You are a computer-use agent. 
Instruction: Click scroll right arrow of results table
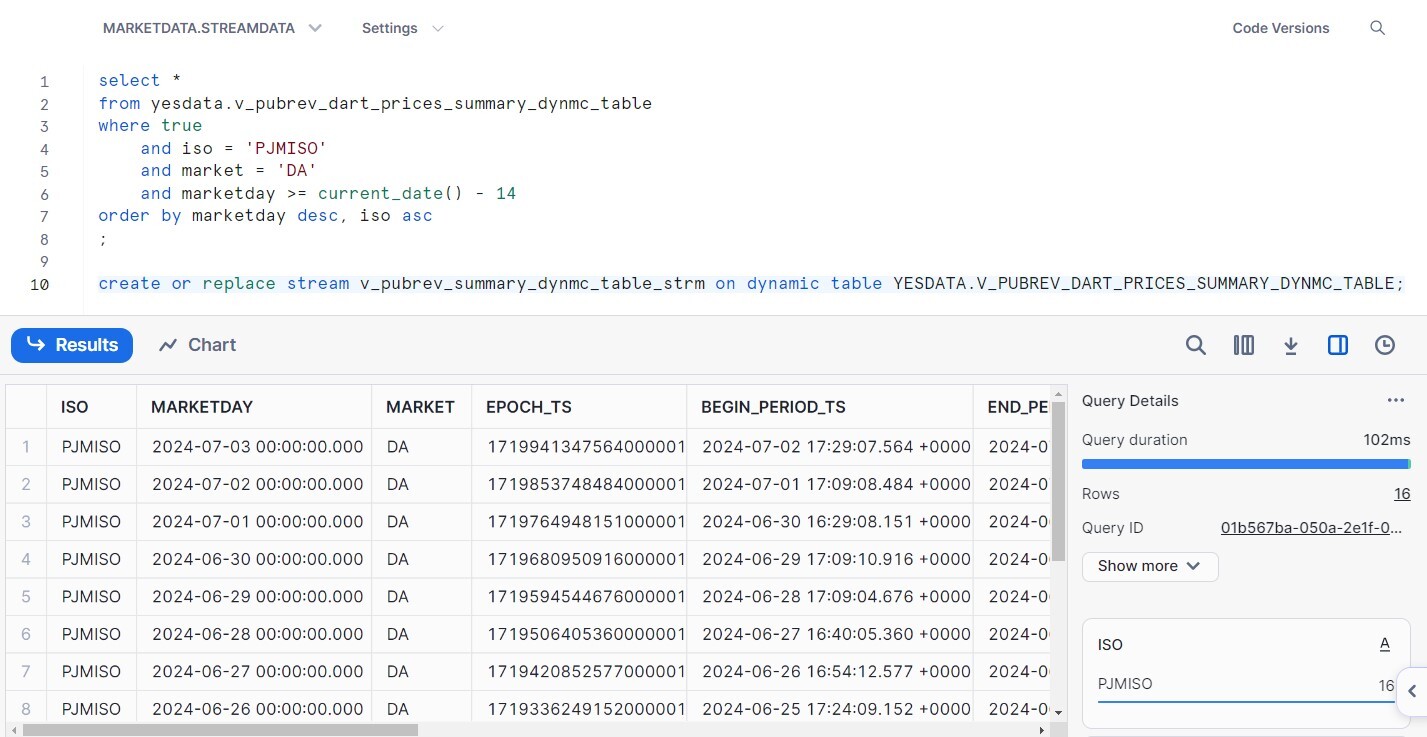point(1042,730)
